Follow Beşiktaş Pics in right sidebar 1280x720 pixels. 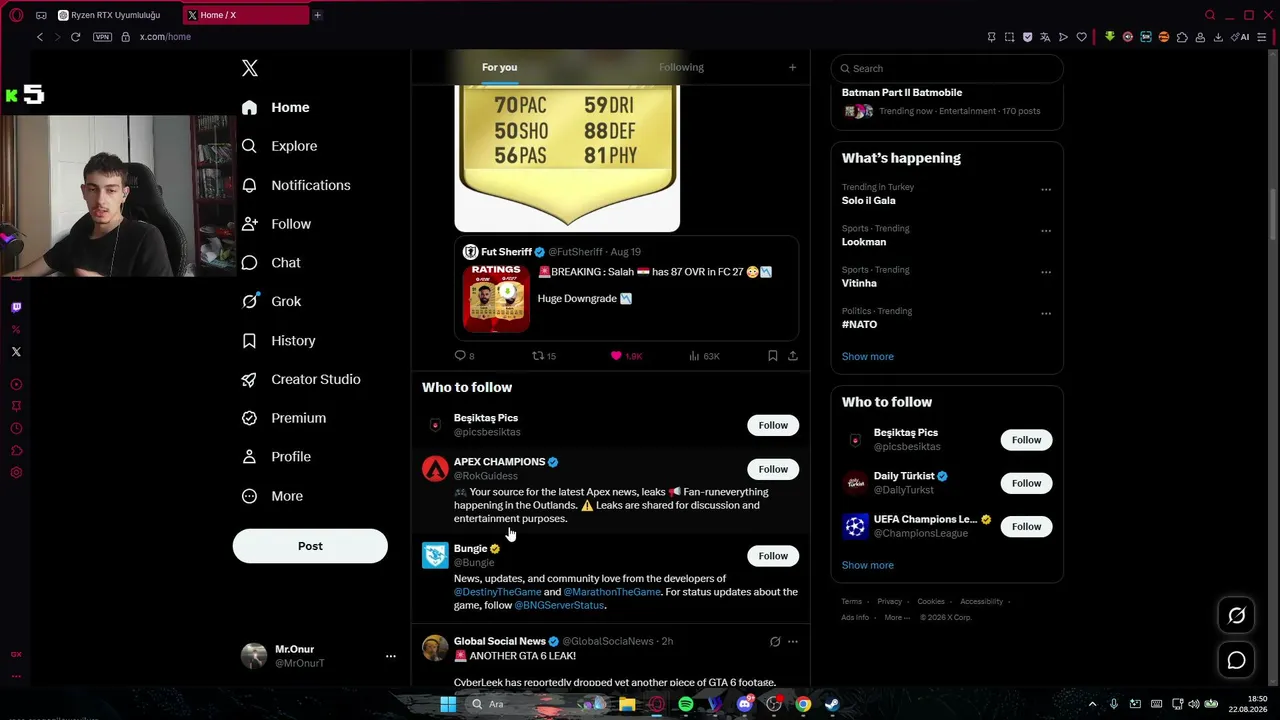tap(1026, 440)
